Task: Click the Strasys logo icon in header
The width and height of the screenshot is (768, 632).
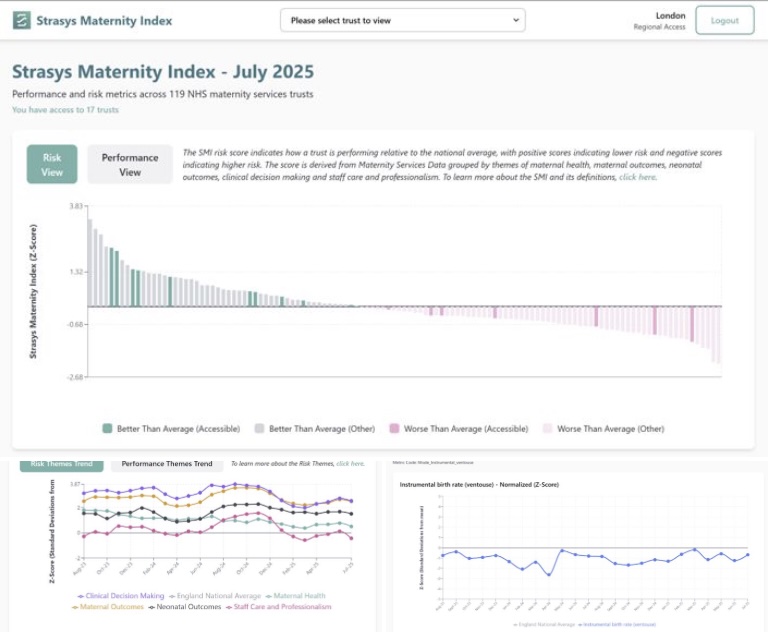Action: (x=21, y=20)
